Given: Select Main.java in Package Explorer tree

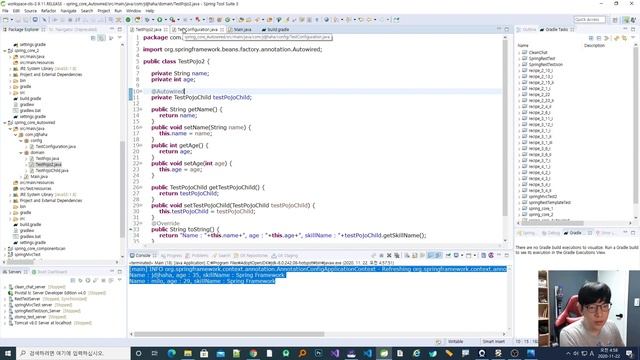Looking at the screenshot, I should pos(39,177).
